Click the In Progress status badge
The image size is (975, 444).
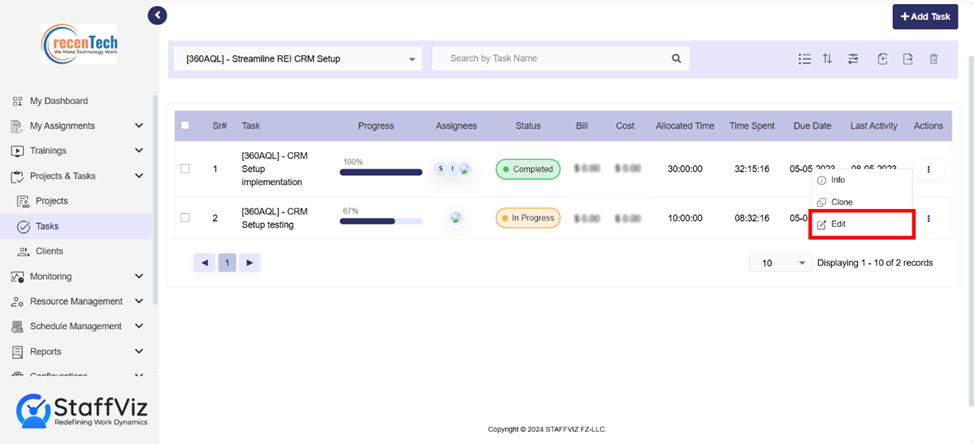point(528,218)
